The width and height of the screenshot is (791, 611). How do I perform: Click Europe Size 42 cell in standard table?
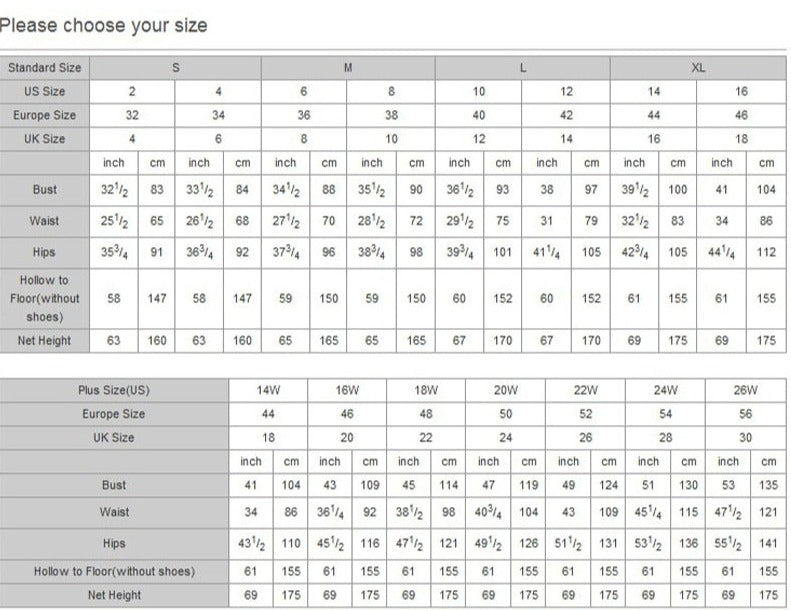(x=566, y=115)
